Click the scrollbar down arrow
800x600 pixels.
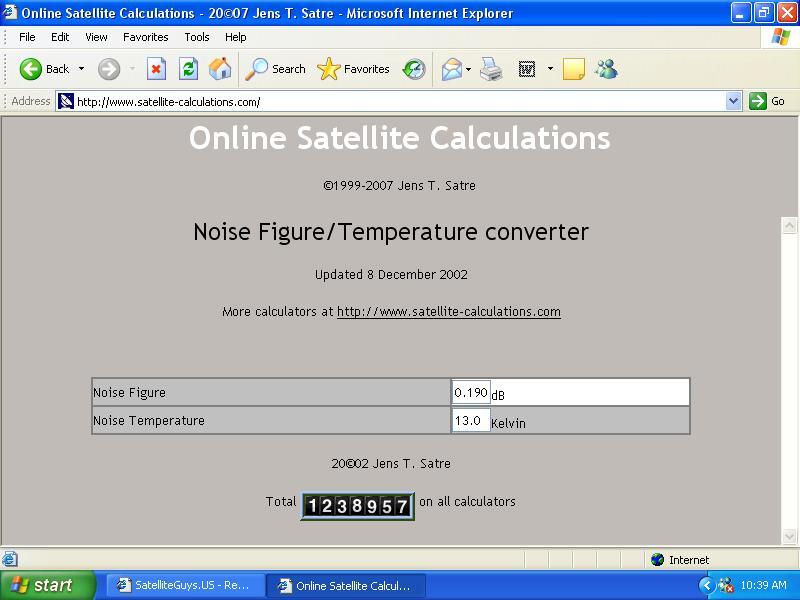pos(789,536)
